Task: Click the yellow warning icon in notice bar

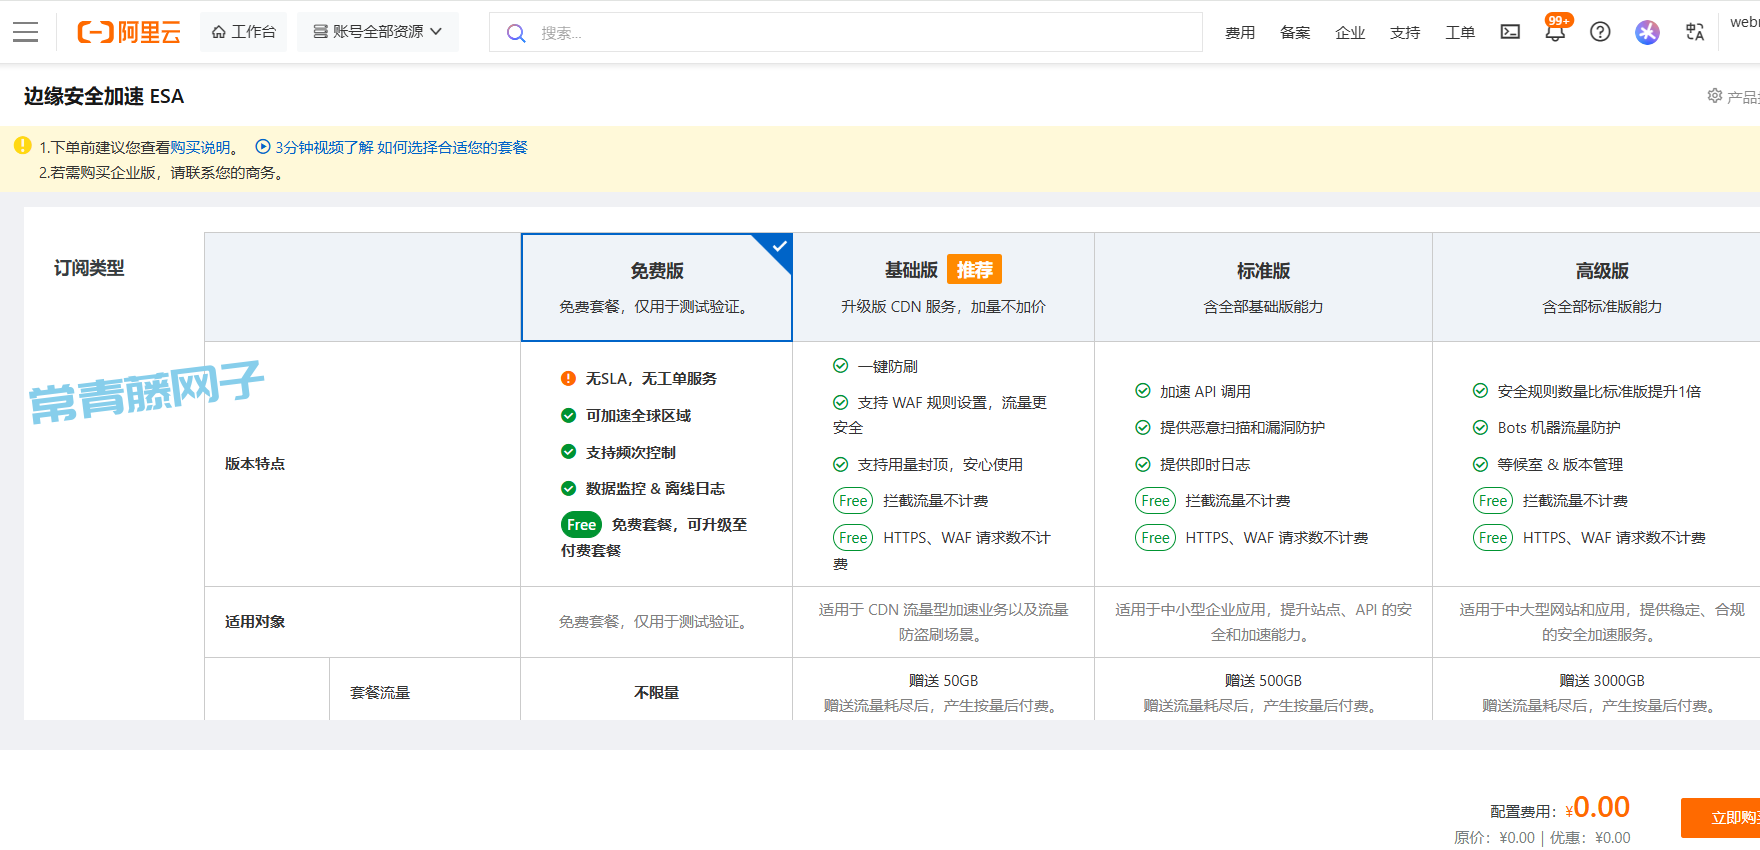Action: (23, 146)
